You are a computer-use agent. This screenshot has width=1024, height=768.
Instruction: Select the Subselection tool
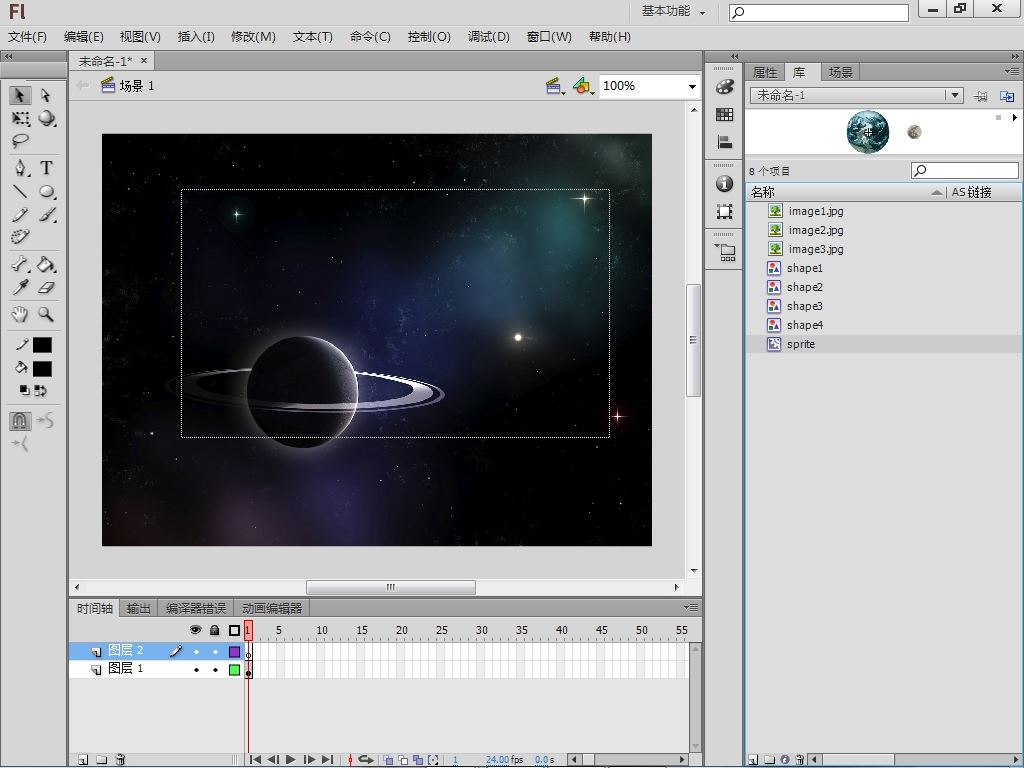(x=46, y=95)
